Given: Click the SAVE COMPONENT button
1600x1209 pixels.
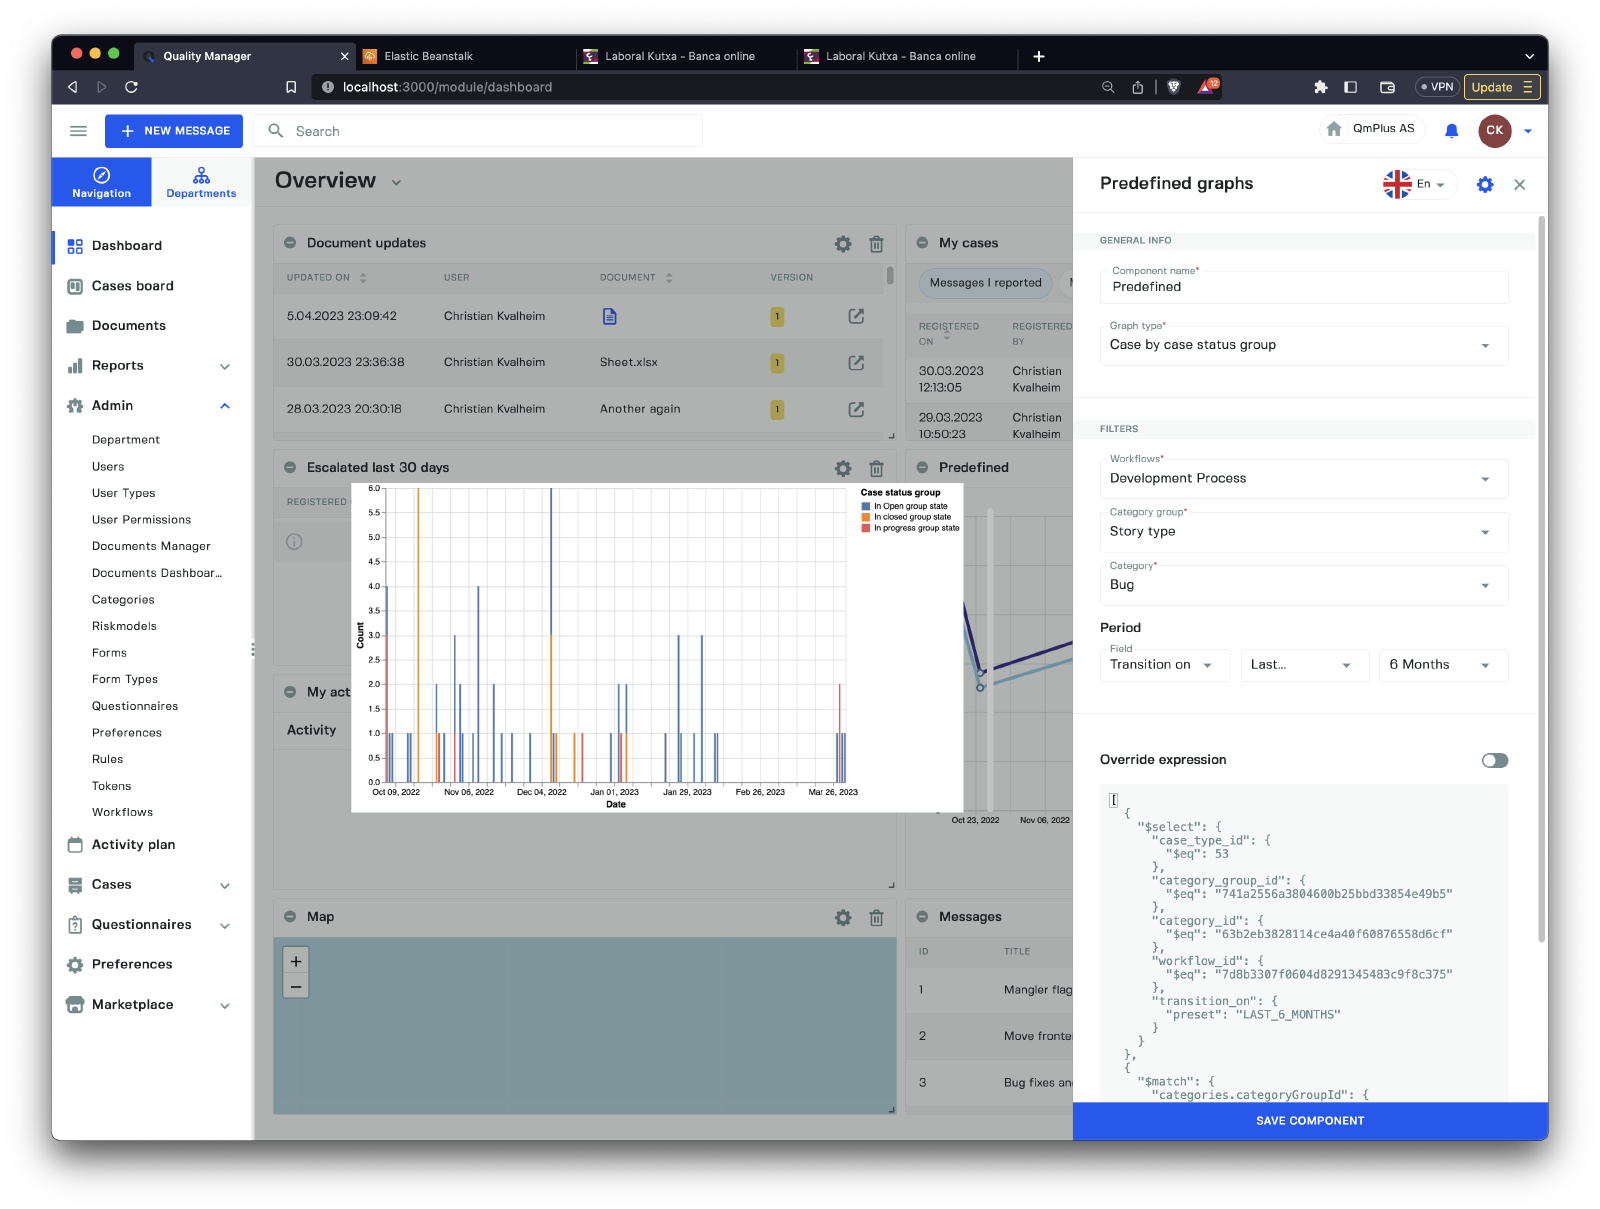Looking at the screenshot, I should (1309, 1121).
